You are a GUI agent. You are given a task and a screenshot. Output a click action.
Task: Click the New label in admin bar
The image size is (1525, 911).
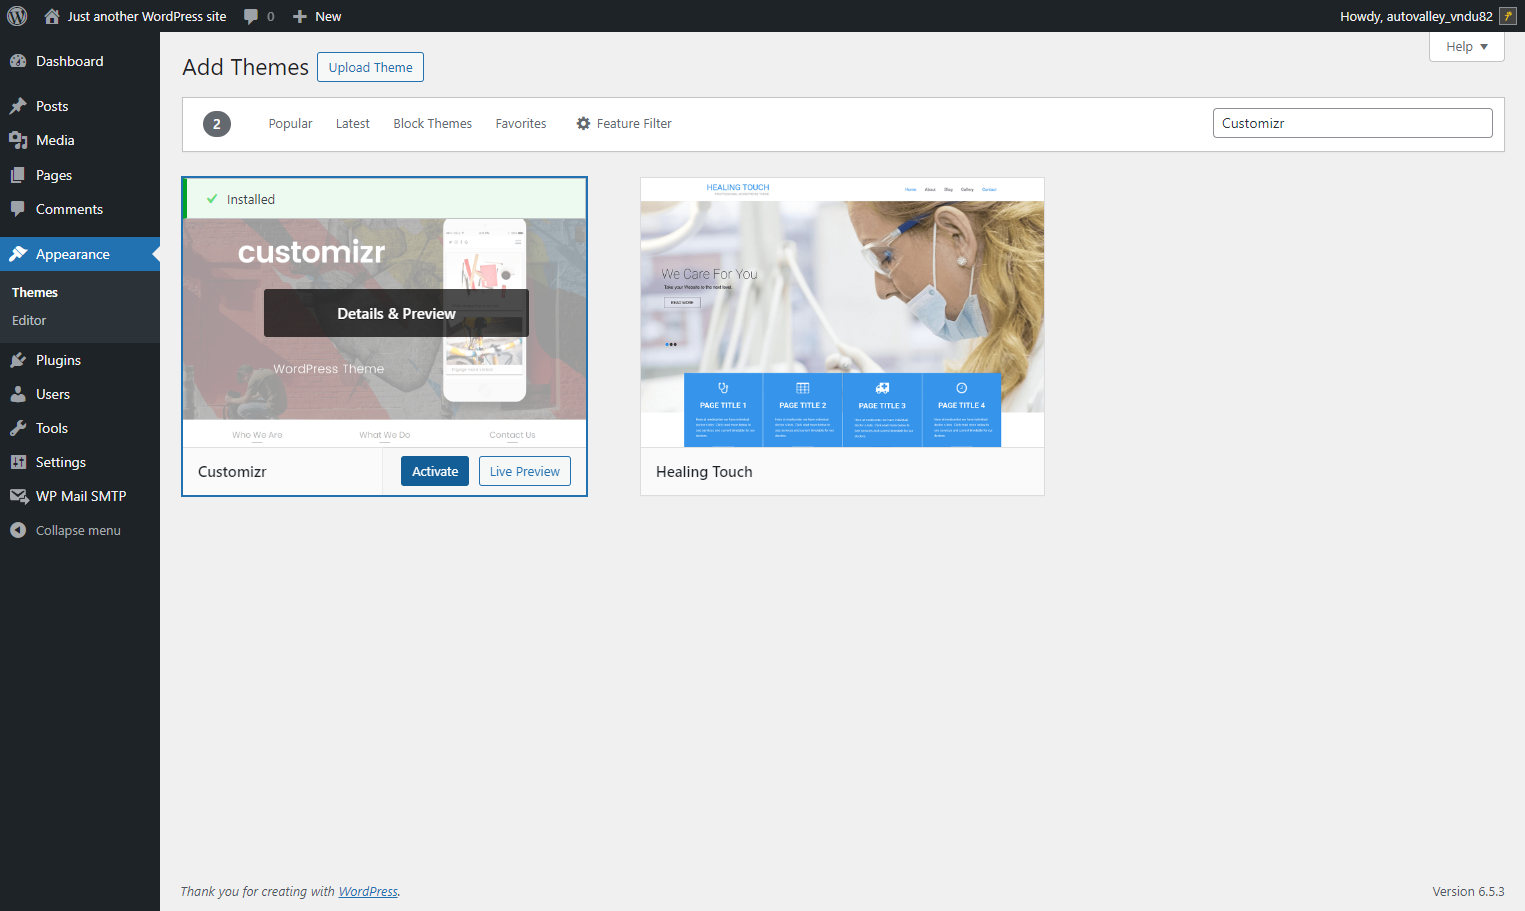tap(328, 16)
